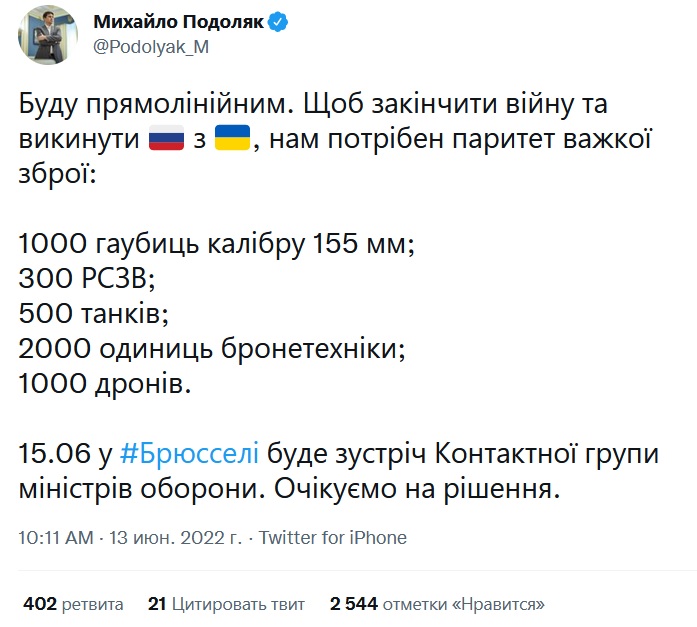Click the Twitter for iPhone source label
This screenshot has width=697, height=627.
[333, 537]
